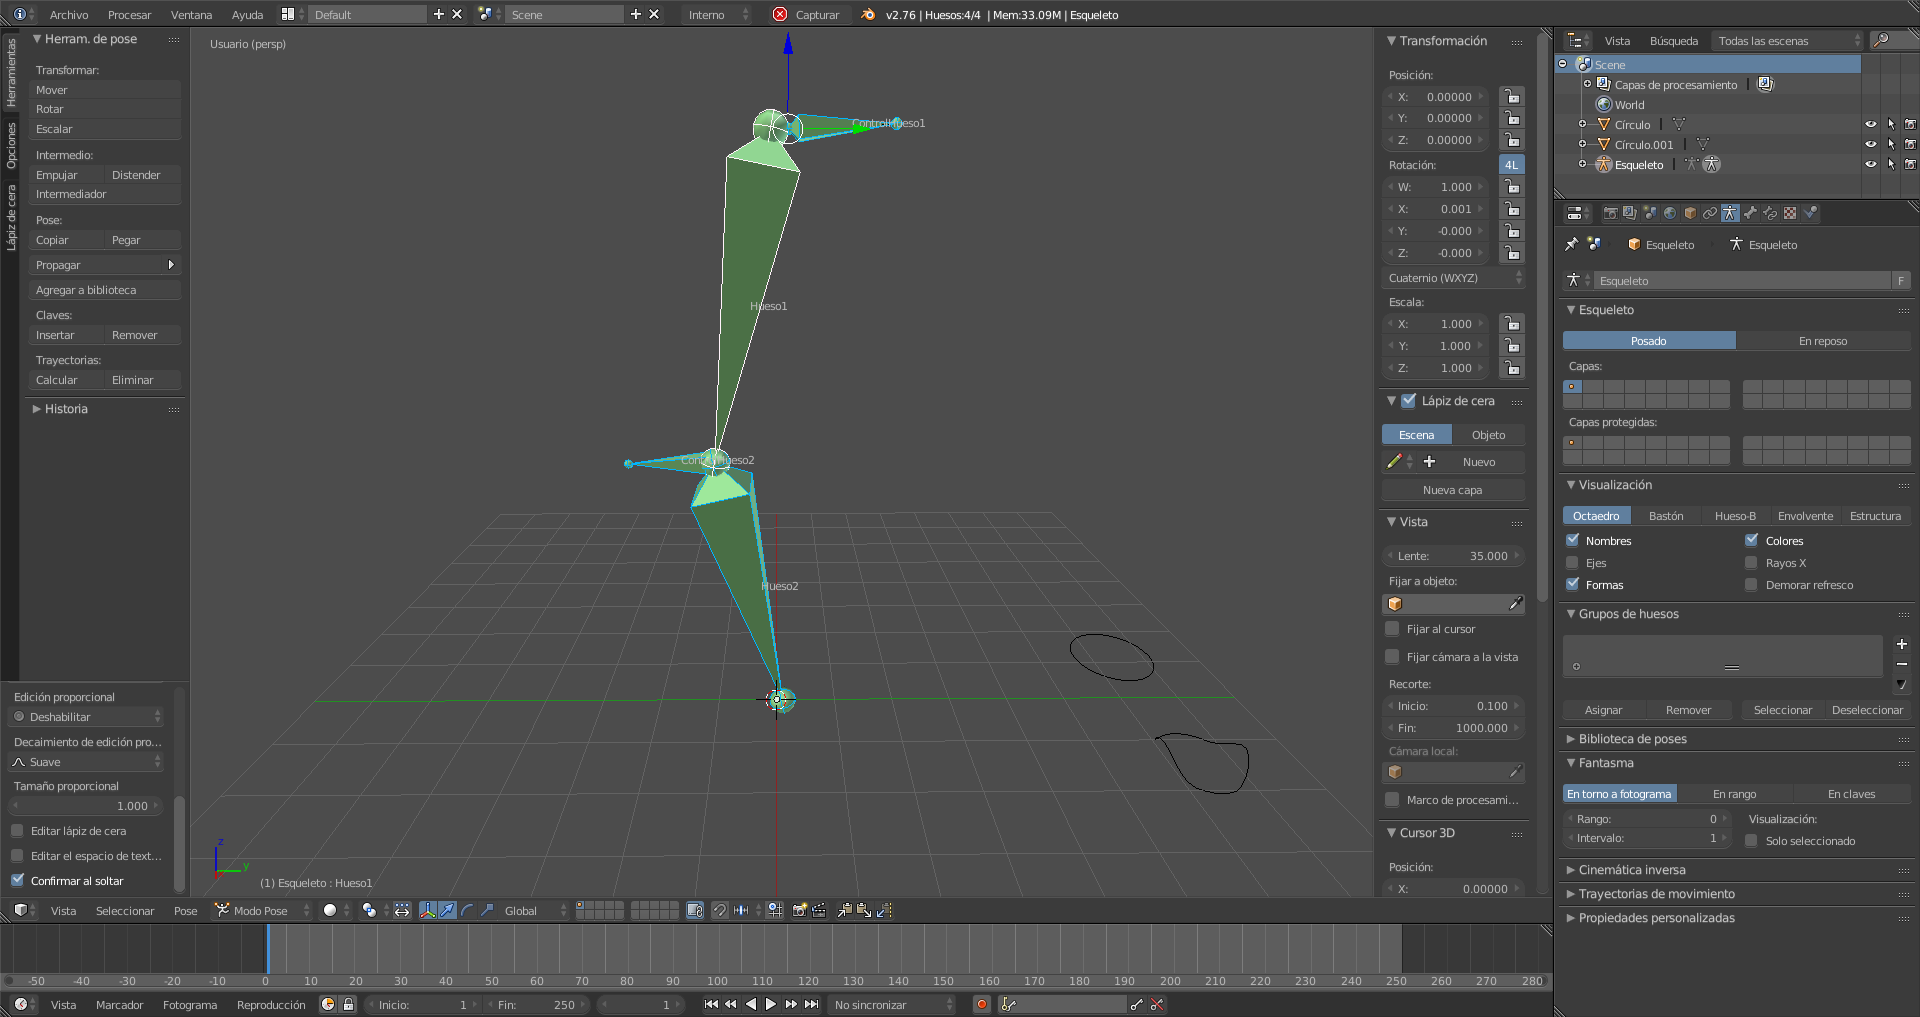This screenshot has width=1920, height=1017.
Task: Disable the Nombres checkbox
Action: point(1573,540)
